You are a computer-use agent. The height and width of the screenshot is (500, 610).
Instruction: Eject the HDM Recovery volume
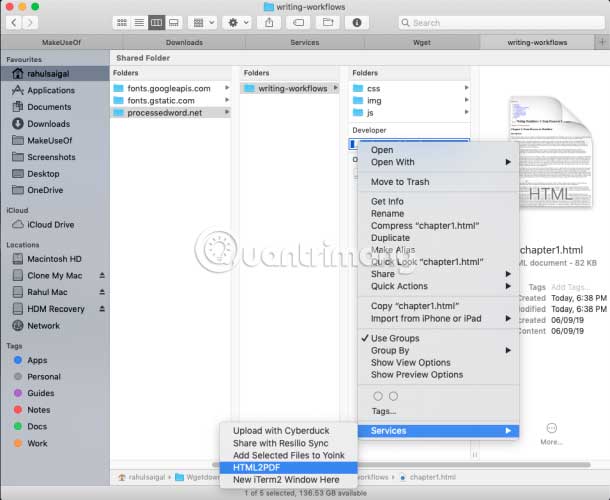(x=102, y=309)
